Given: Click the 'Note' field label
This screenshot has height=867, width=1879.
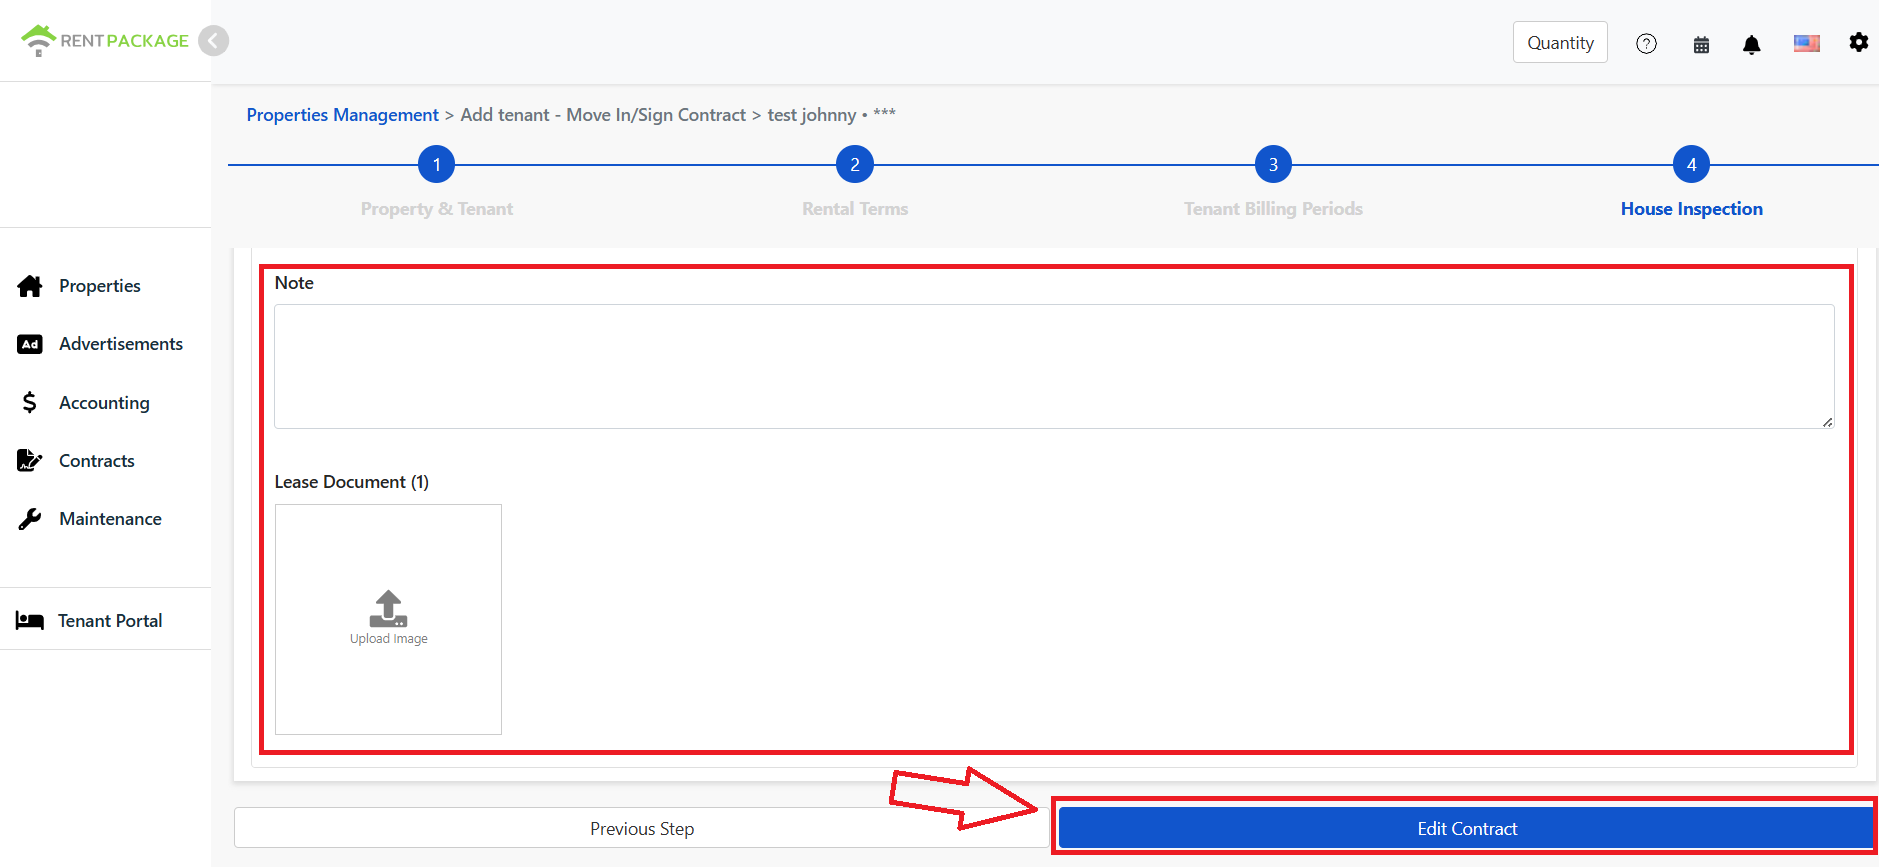Looking at the screenshot, I should pos(294,283).
